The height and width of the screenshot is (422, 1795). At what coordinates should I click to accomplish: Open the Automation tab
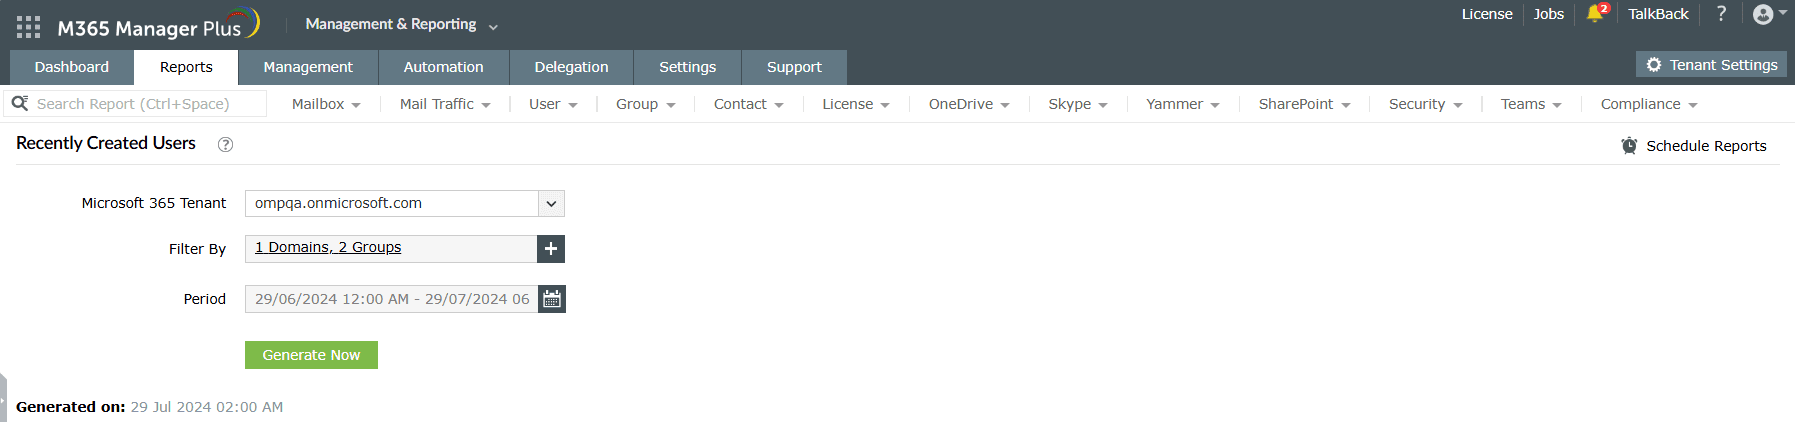point(444,67)
